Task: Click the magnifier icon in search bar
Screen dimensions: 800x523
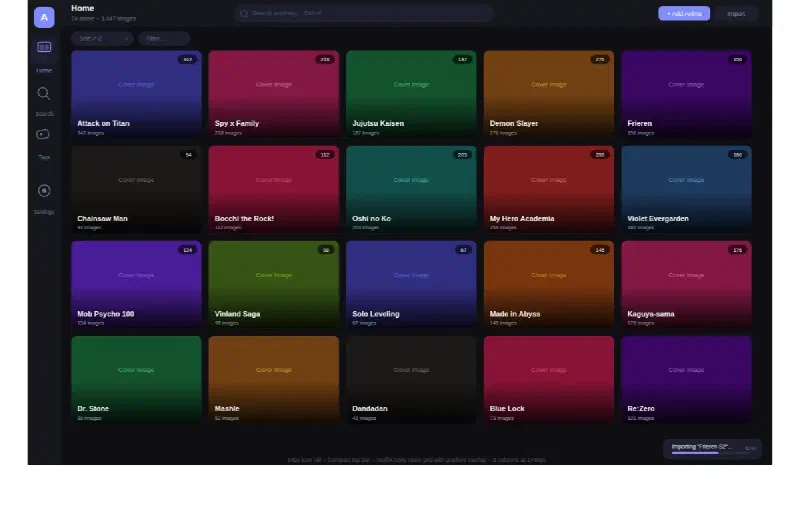Action: (x=244, y=13)
